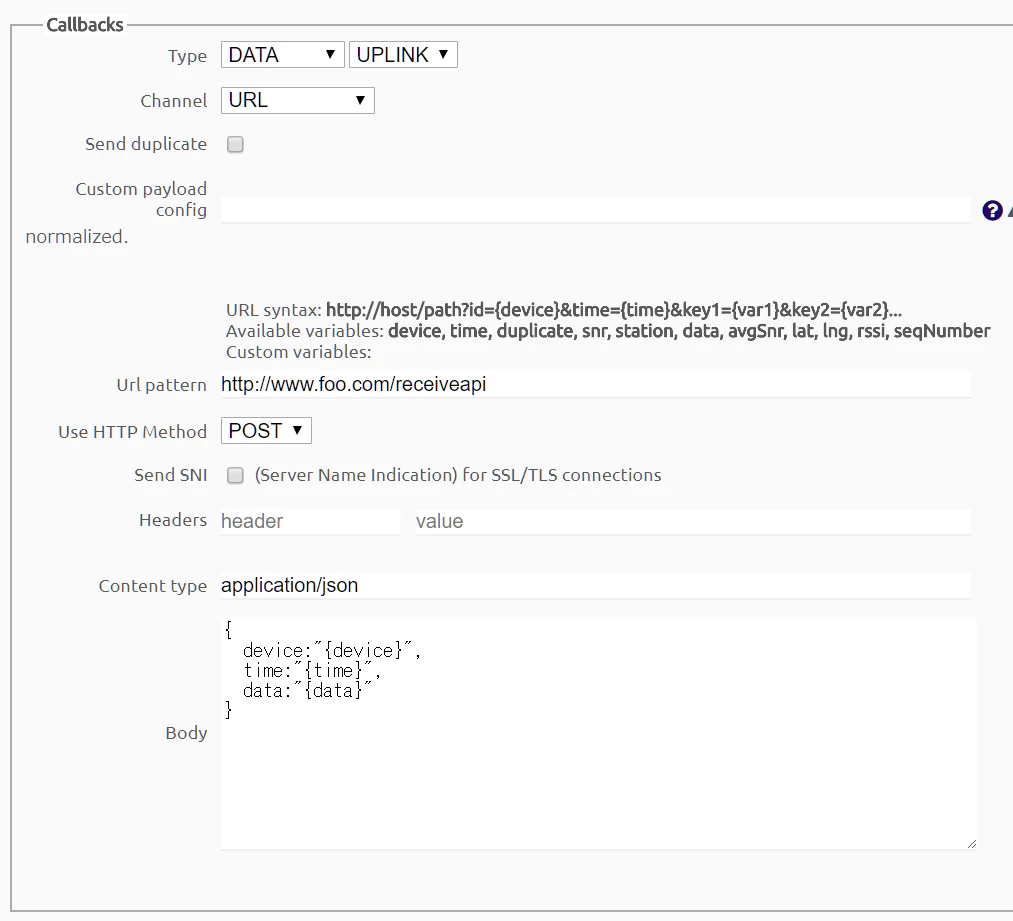Click the Custom payload config field
The width and height of the screenshot is (1013, 921).
[596, 210]
